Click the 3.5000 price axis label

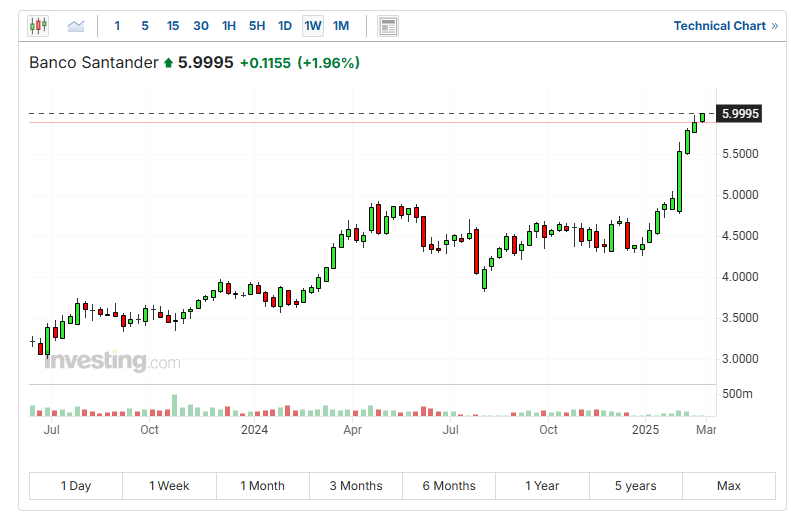pos(740,318)
